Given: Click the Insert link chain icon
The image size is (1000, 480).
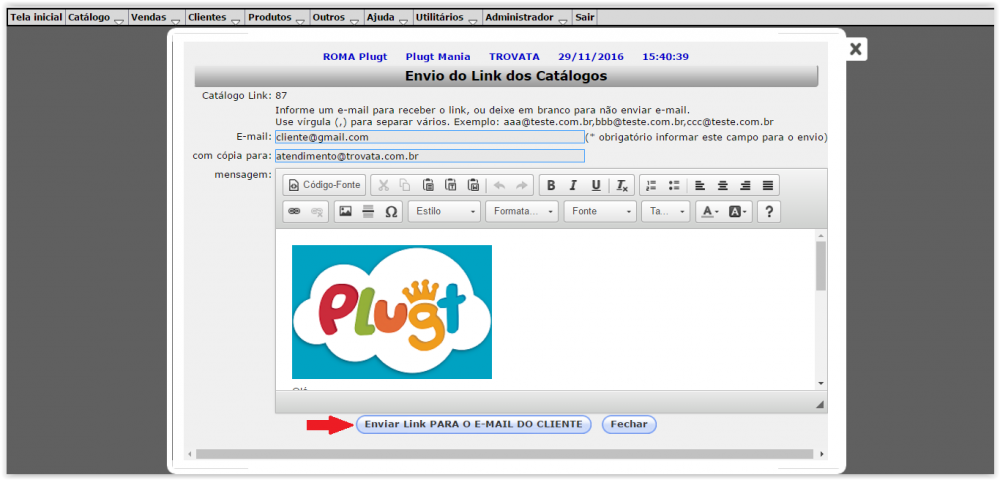Looking at the screenshot, I should point(294,212).
